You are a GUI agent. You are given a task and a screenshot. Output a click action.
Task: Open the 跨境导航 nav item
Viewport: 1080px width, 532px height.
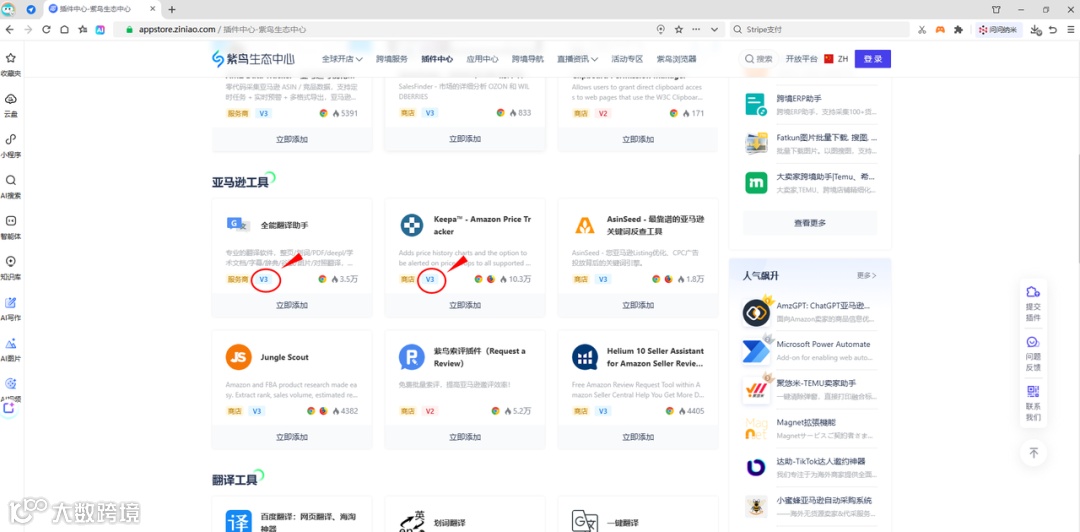click(528, 59)
